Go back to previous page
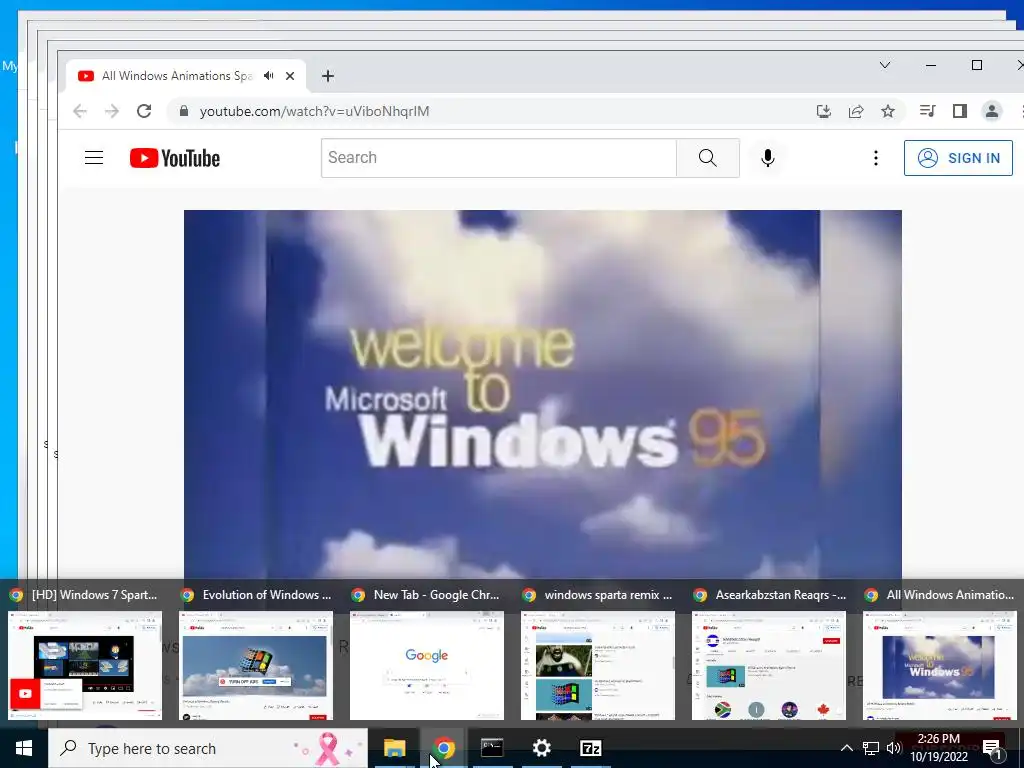This screenshot has width=1024, height=768. (80, 111)
